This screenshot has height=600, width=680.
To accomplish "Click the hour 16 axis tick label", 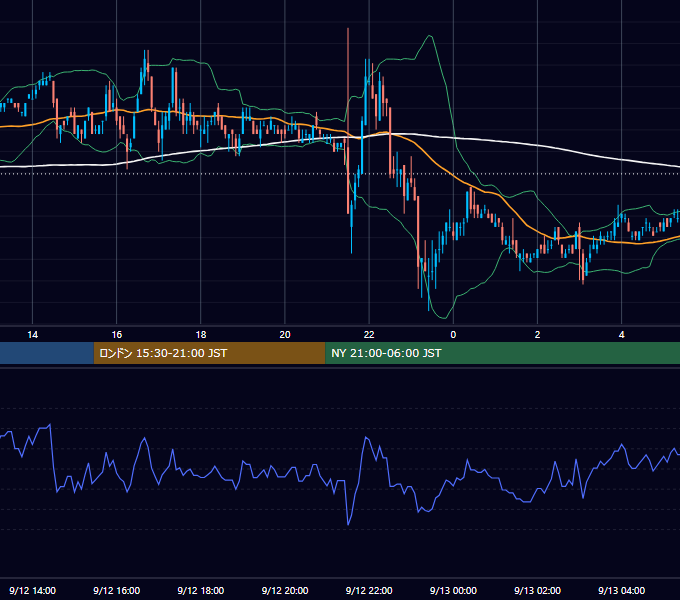I will tap(117, 335).
